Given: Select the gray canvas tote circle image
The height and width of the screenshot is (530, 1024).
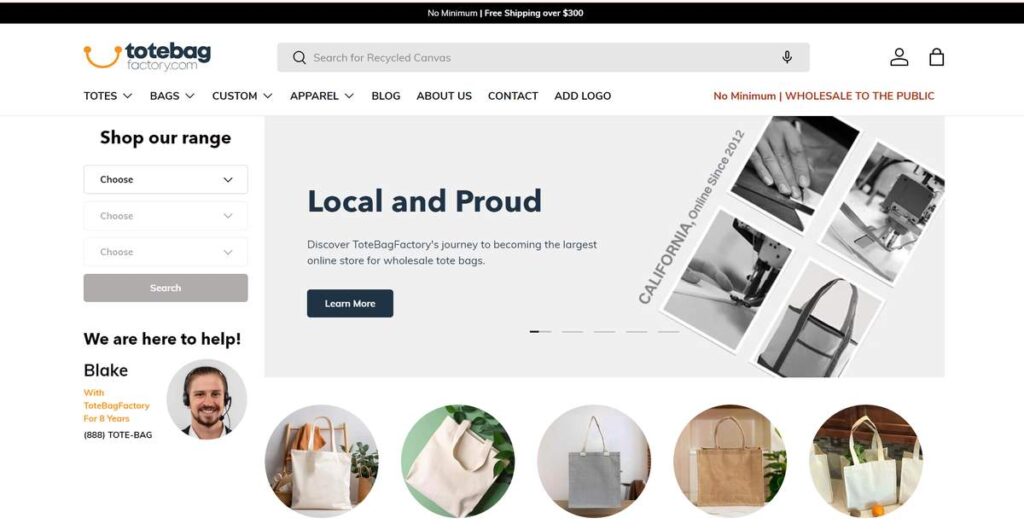Looking at the screenshot, I should [594, 461].
